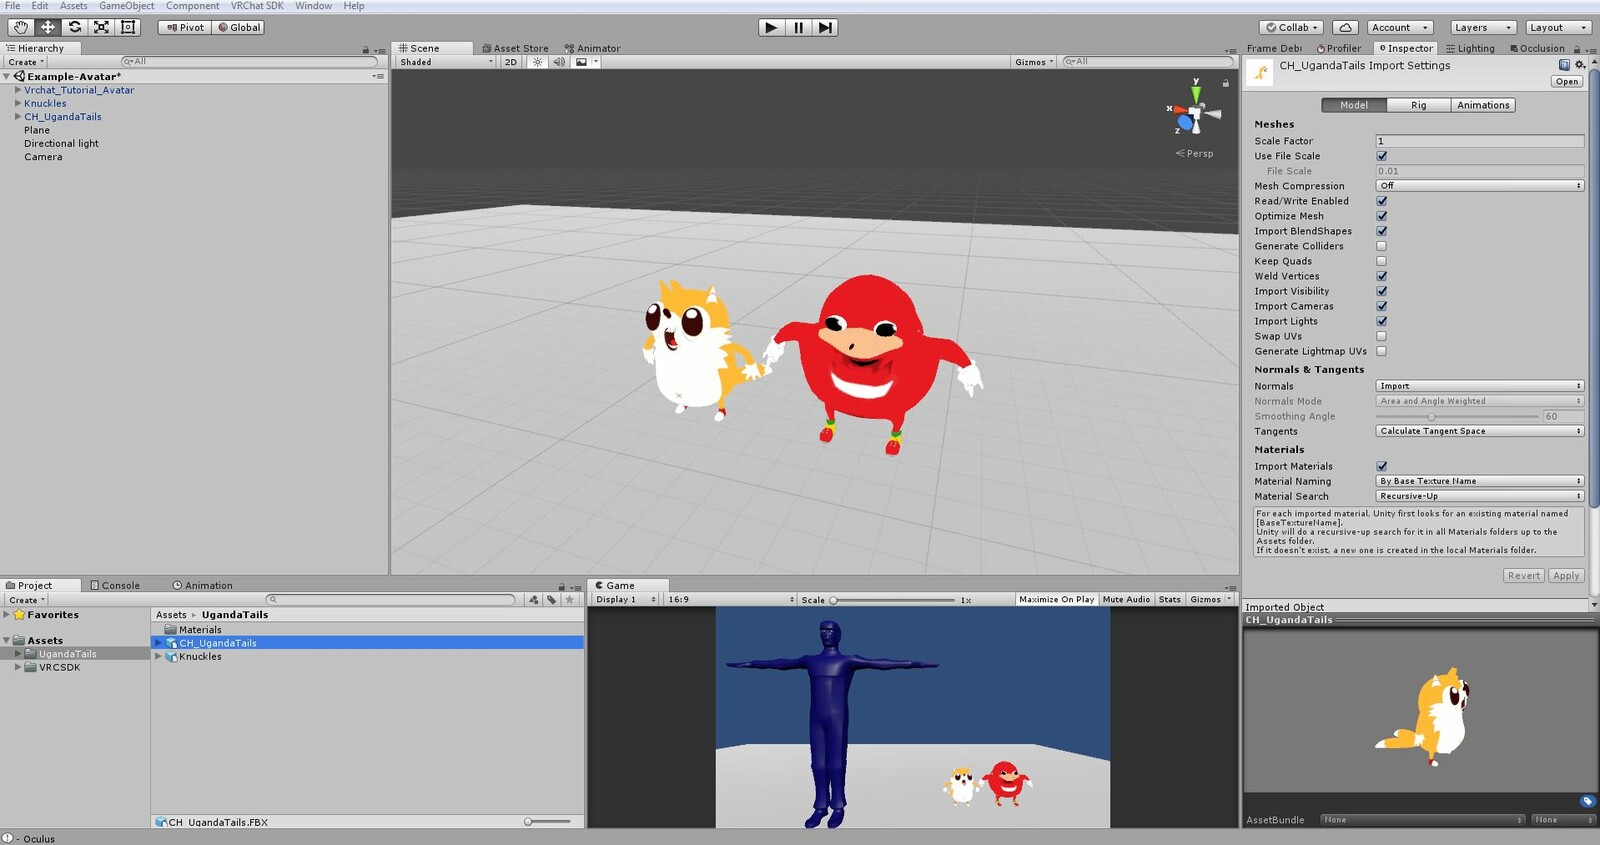Open Tangents dropdown

[x=1480, y=431]
